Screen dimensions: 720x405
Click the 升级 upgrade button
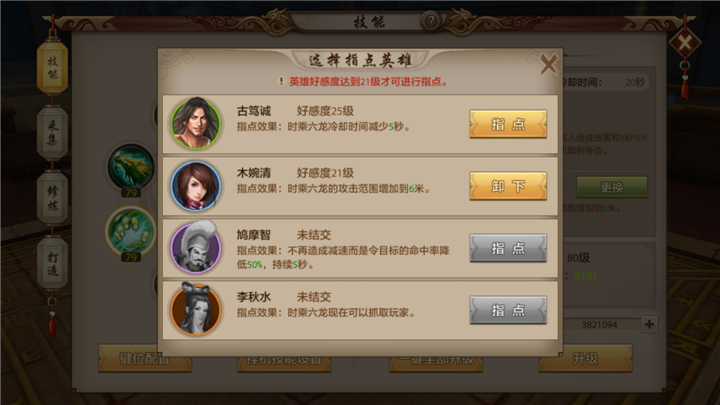[585, 358]
